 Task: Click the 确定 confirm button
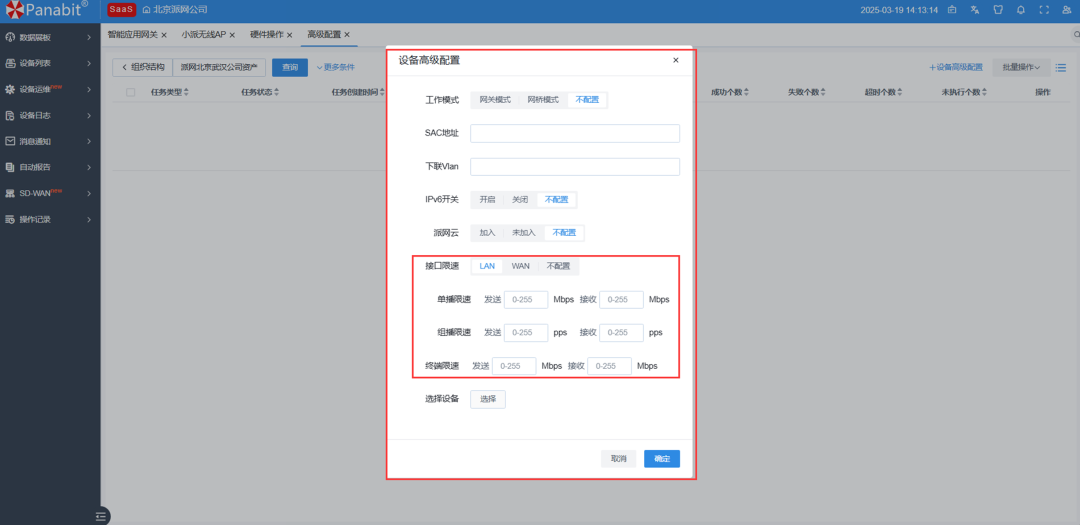click(x=662, y=459)
